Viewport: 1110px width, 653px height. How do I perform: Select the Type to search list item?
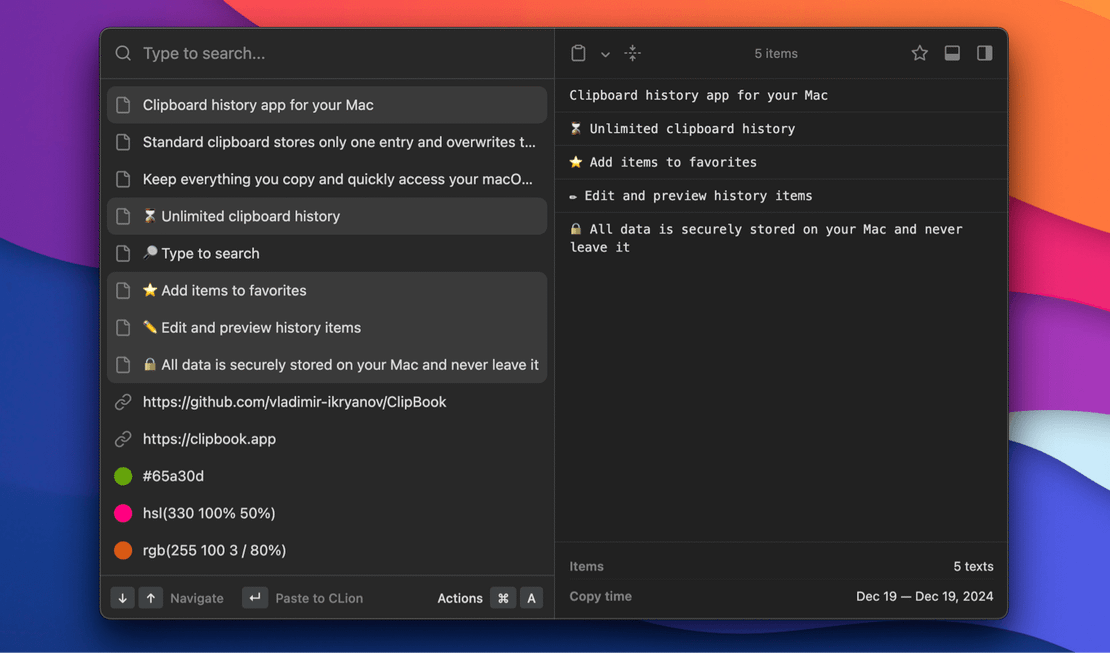click(x=327, y=254)
